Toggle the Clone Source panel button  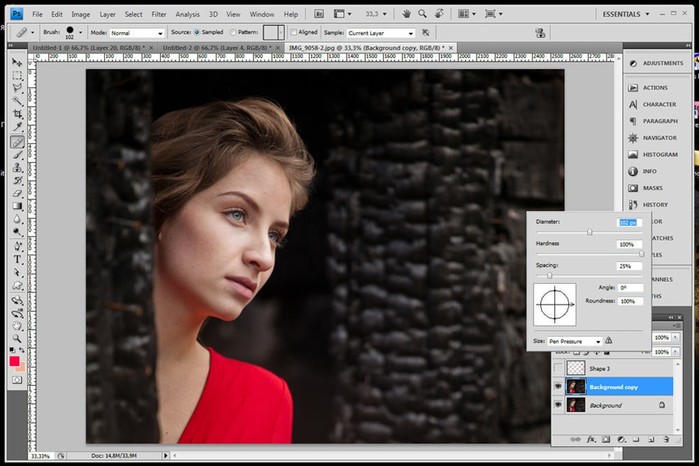pos(540,33)
